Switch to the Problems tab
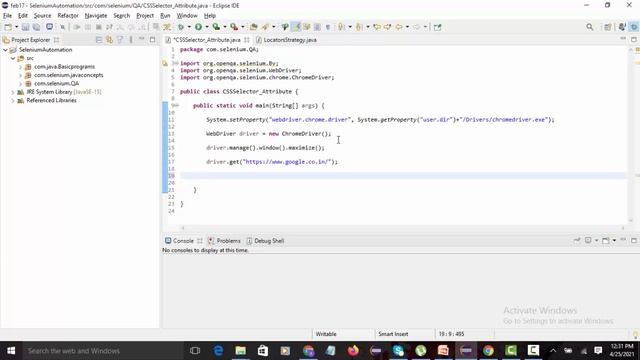640x360 pixels. pos(224,241)
